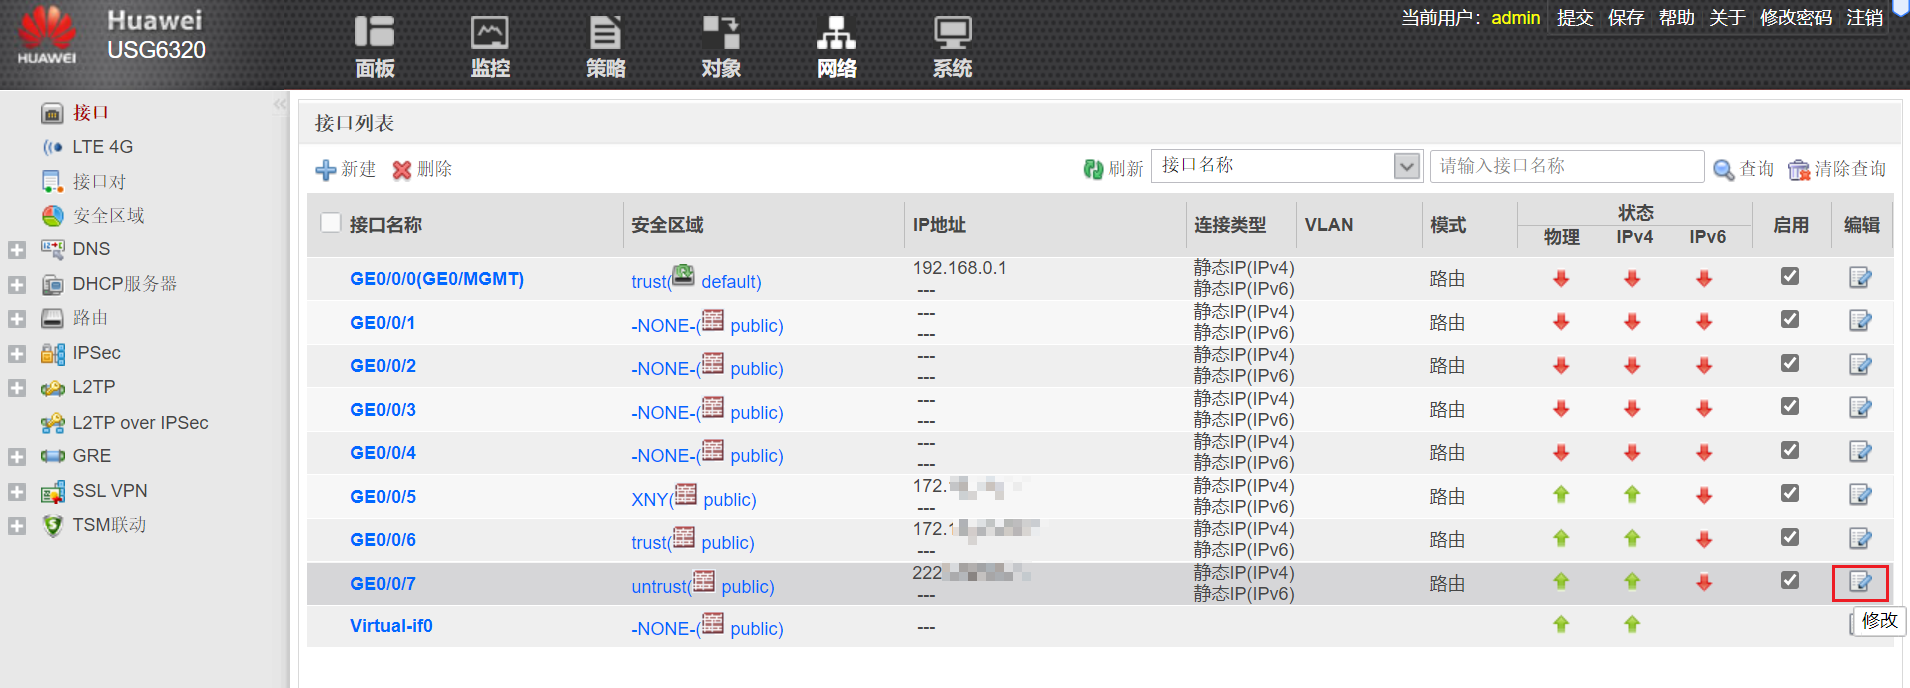Expand the IPSec tree node
The image size is (1910, 688).
17,354
